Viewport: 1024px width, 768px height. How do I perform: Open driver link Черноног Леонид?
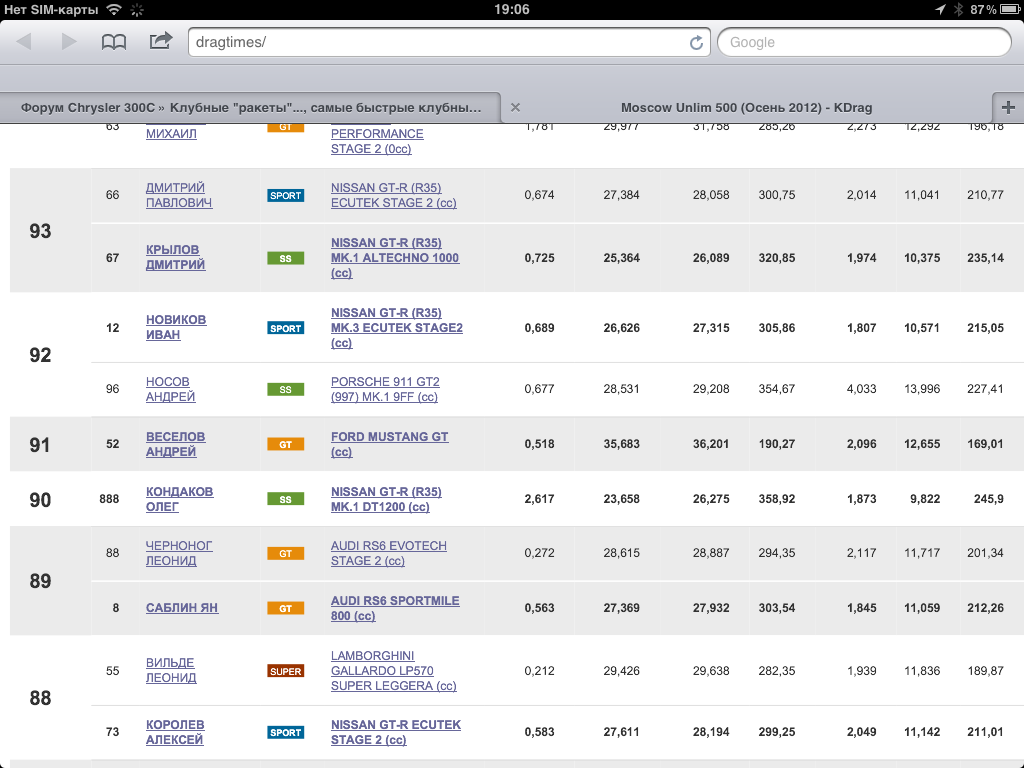point(179,553)
